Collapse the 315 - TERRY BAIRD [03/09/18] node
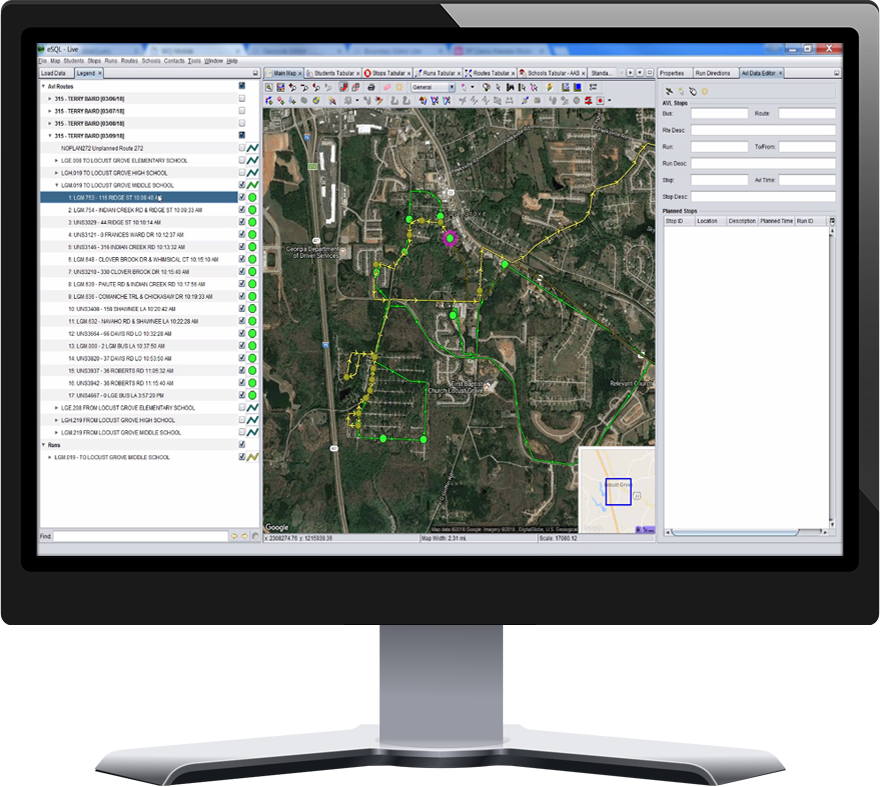880x787 pixels. pyautogui.click(x=50, y=136)
